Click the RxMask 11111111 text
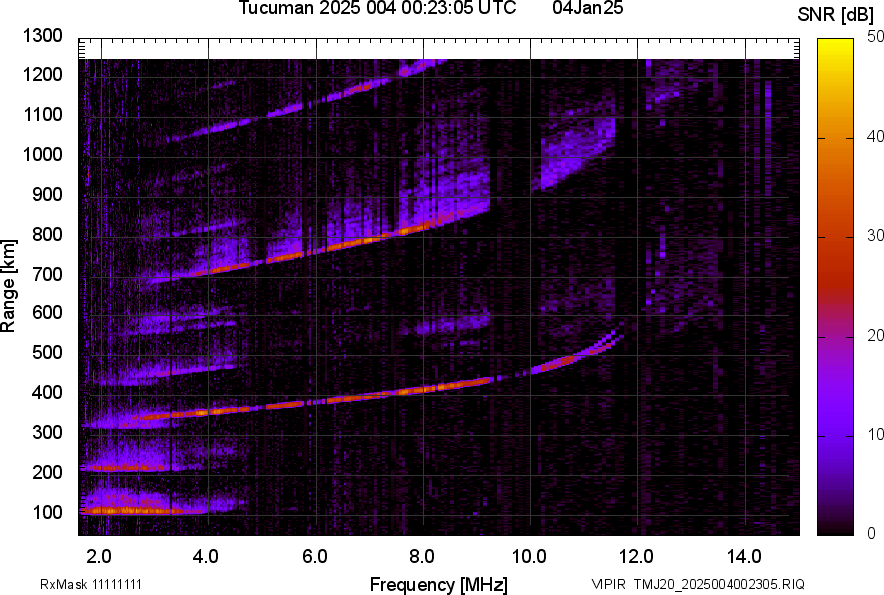Screen dimensions: 884x595 (97, 584)
